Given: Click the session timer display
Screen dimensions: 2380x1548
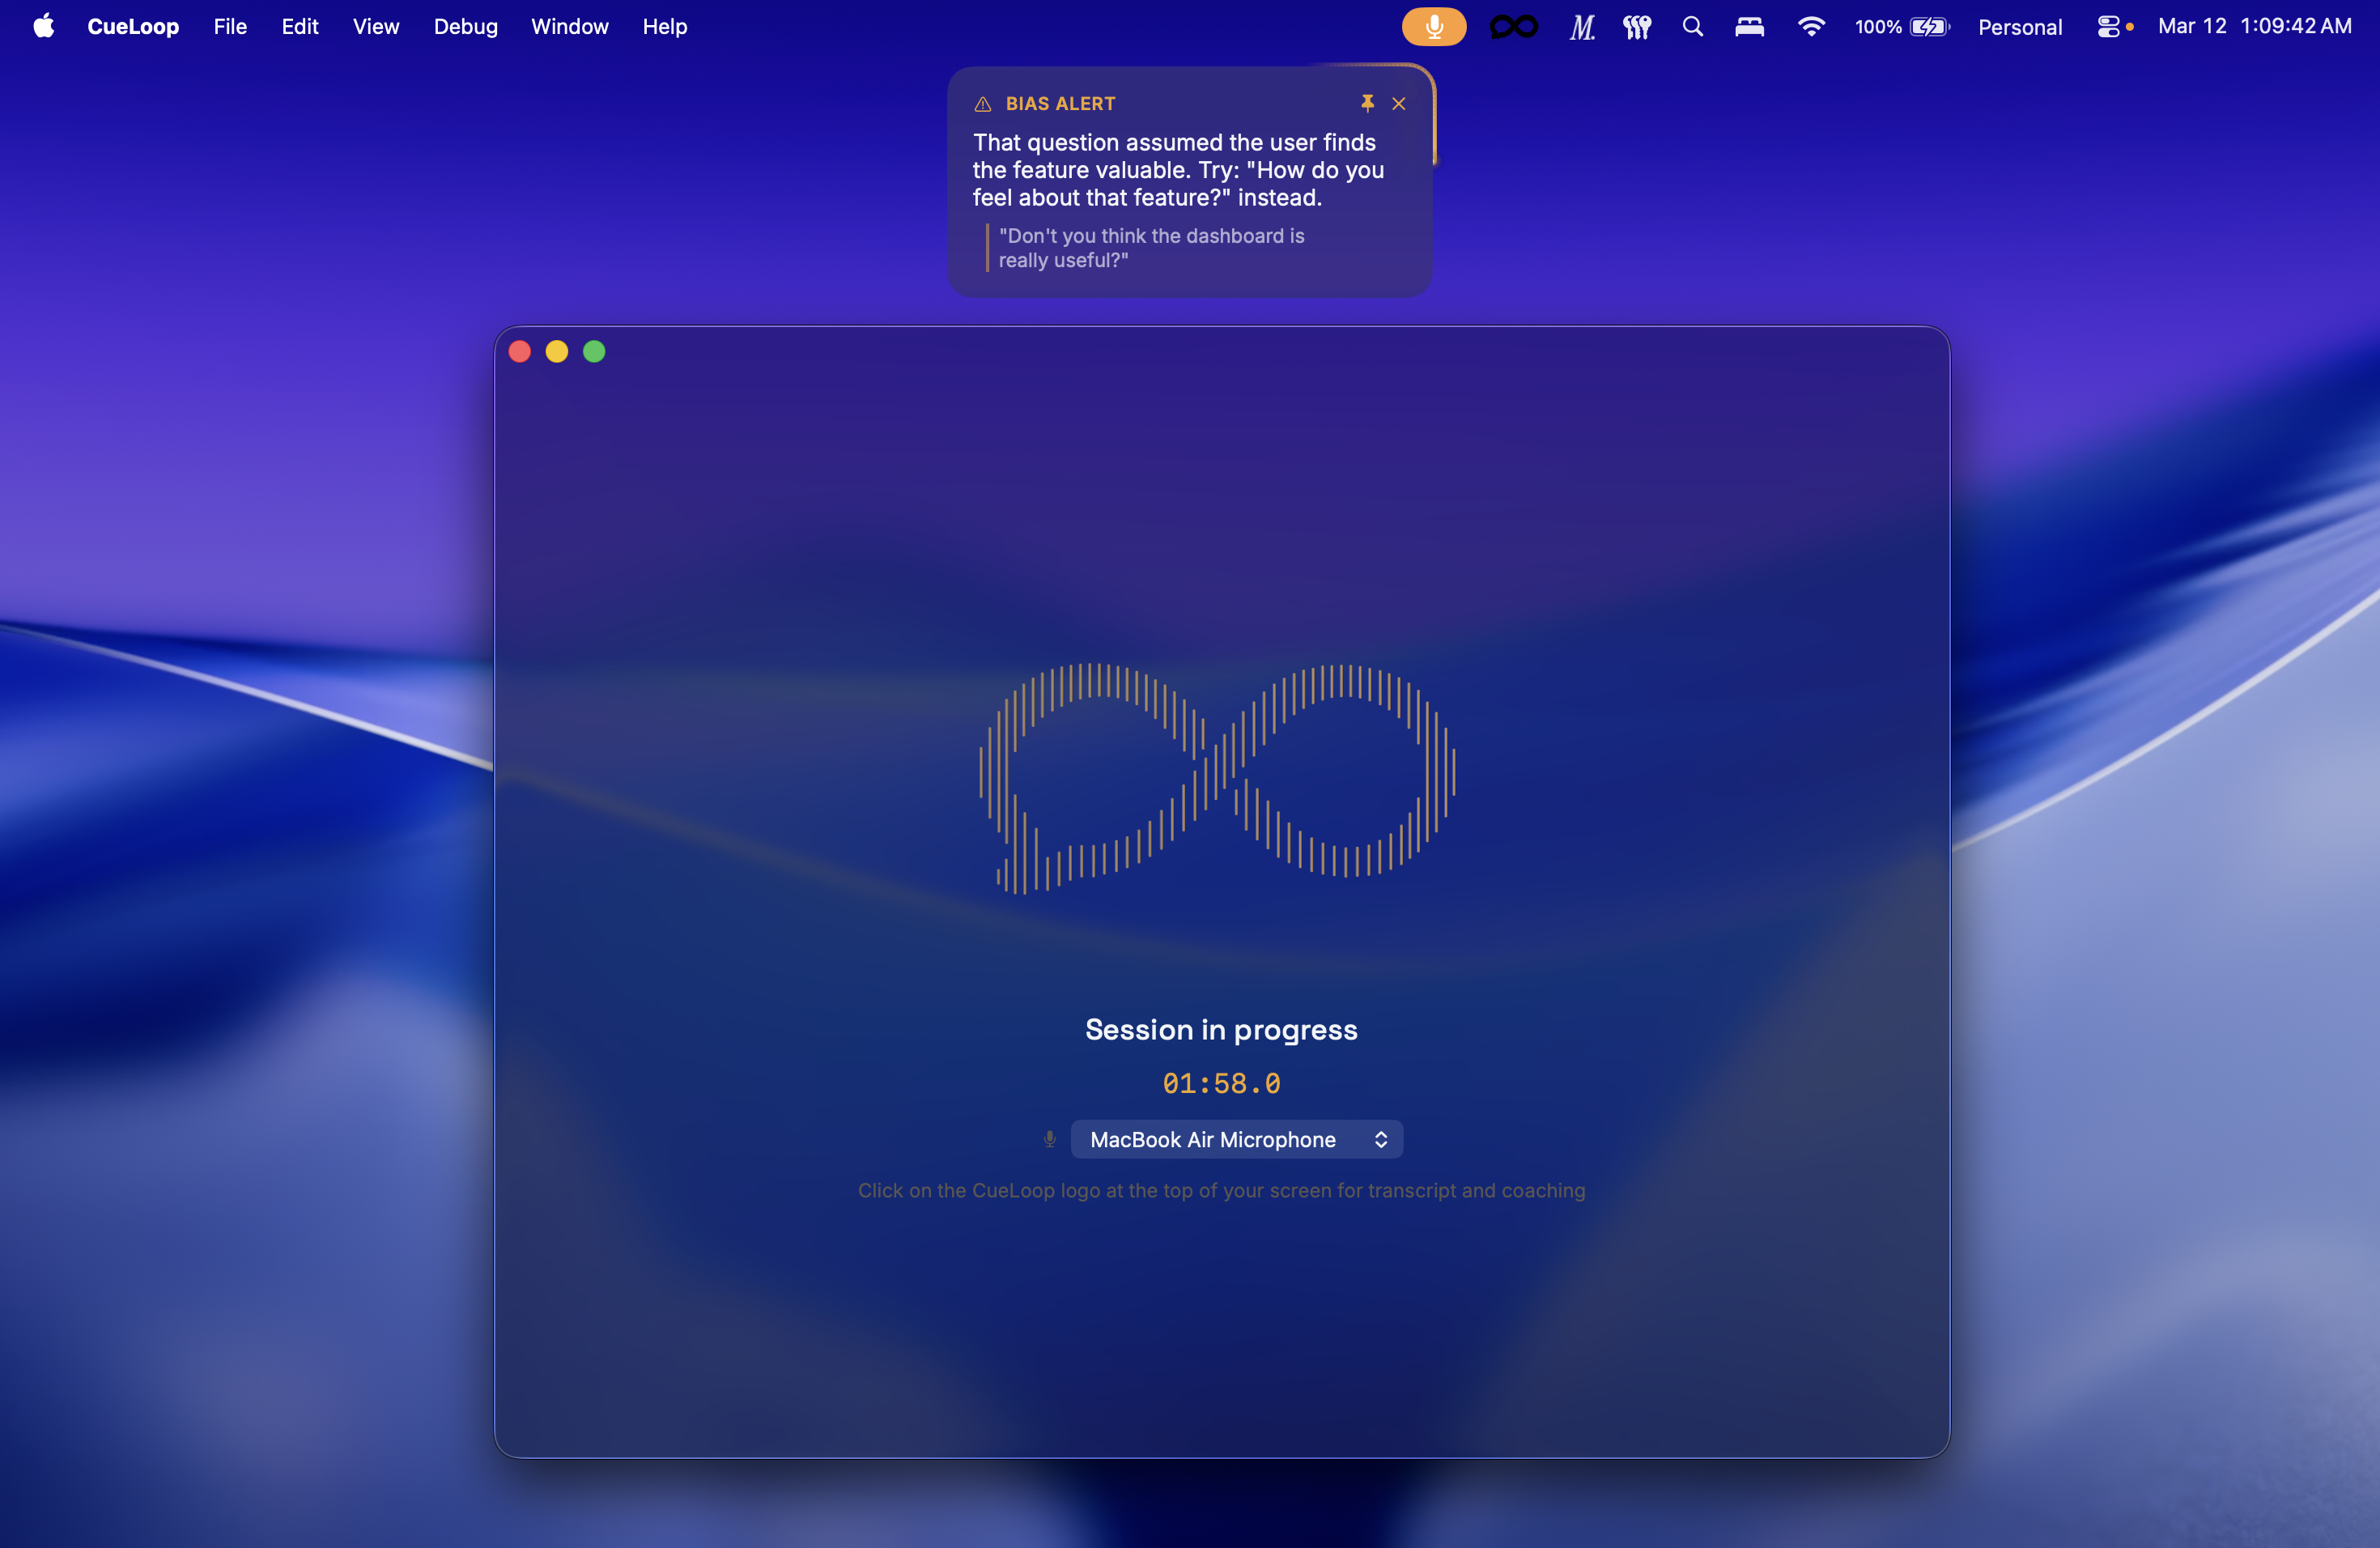Looking at the screenshot, I should pyautogui.click(x=1221, y=1083).
